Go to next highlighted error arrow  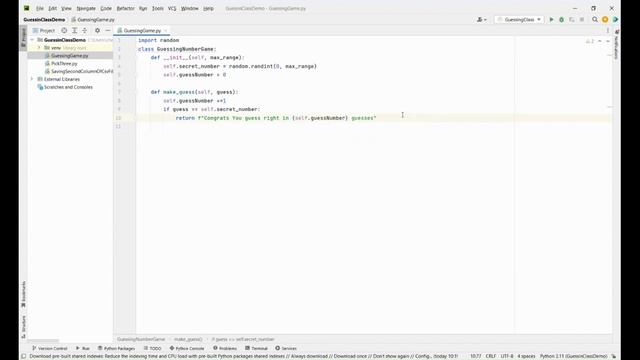(607, 41)
